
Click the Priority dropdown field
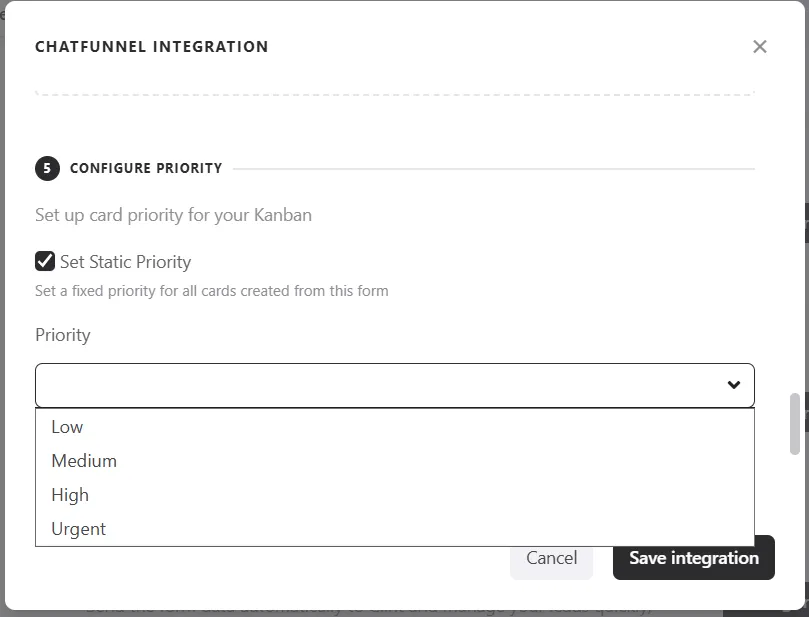pyautogui.click(x=395, y=385)
